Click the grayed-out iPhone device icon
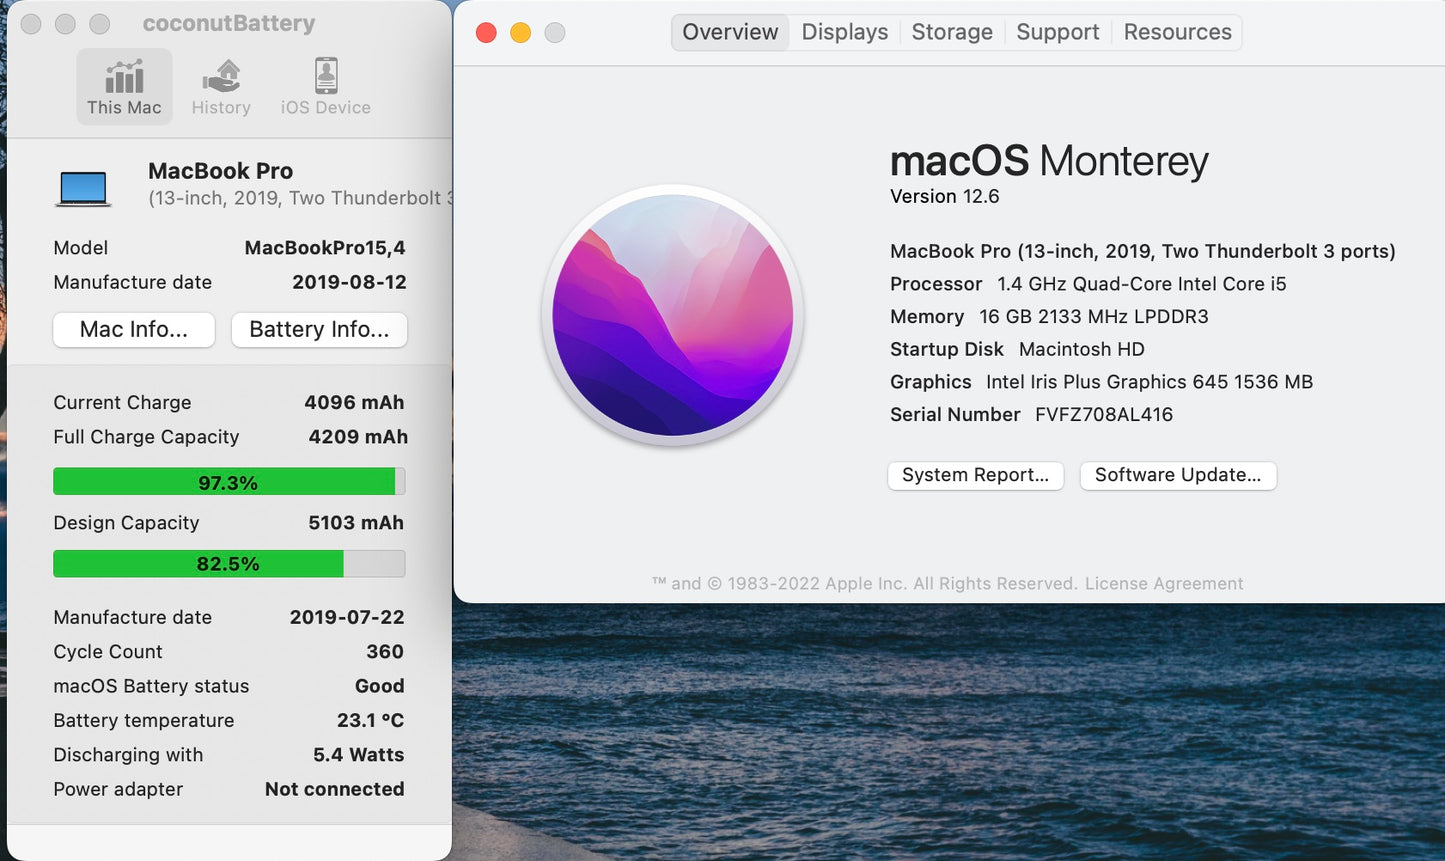1445x861 pixels. click(x=324, y=75)
